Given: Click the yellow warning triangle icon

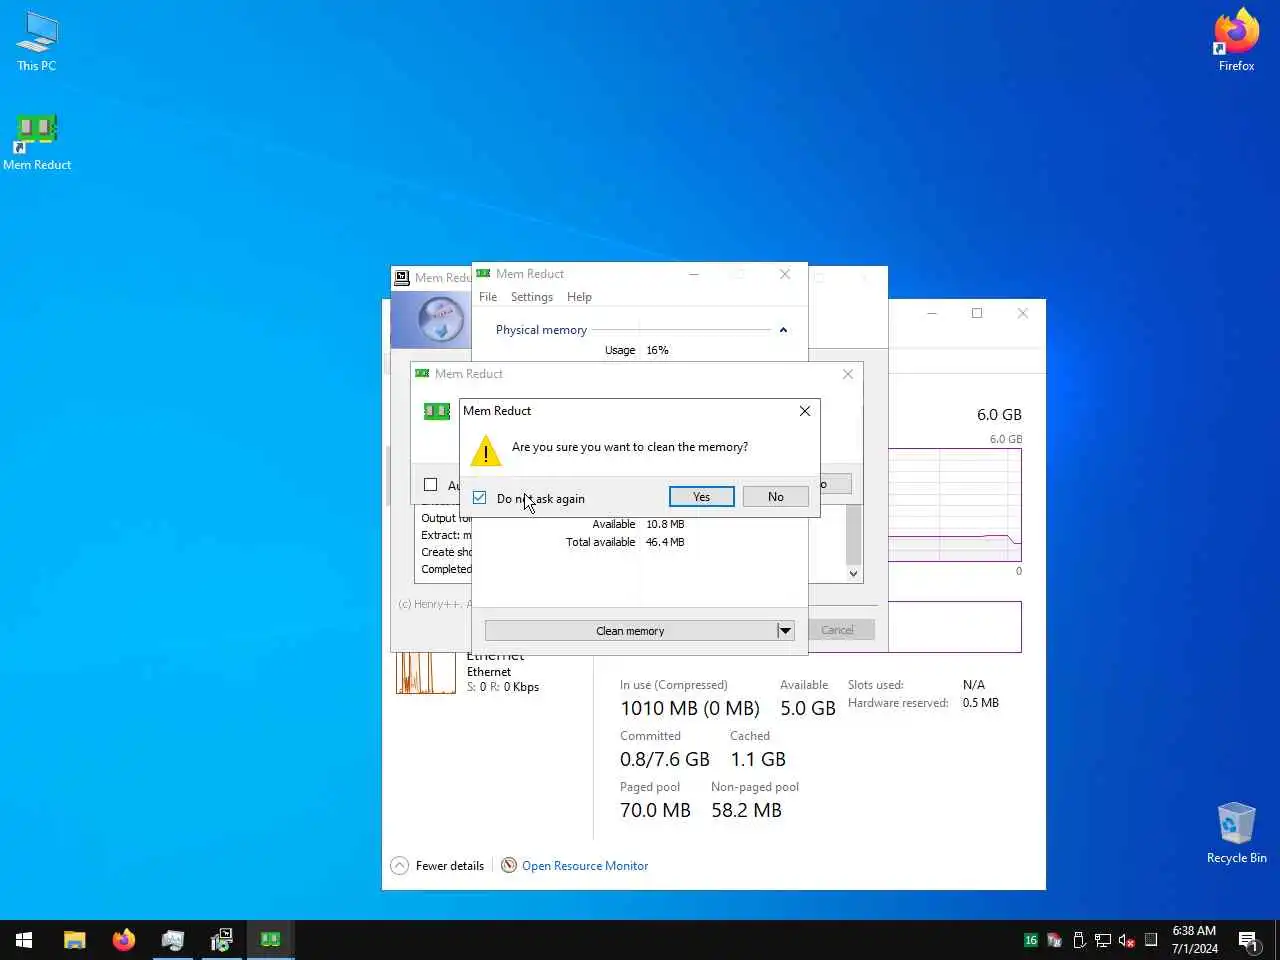Looking at the screenshot, I should click(486, 451).
